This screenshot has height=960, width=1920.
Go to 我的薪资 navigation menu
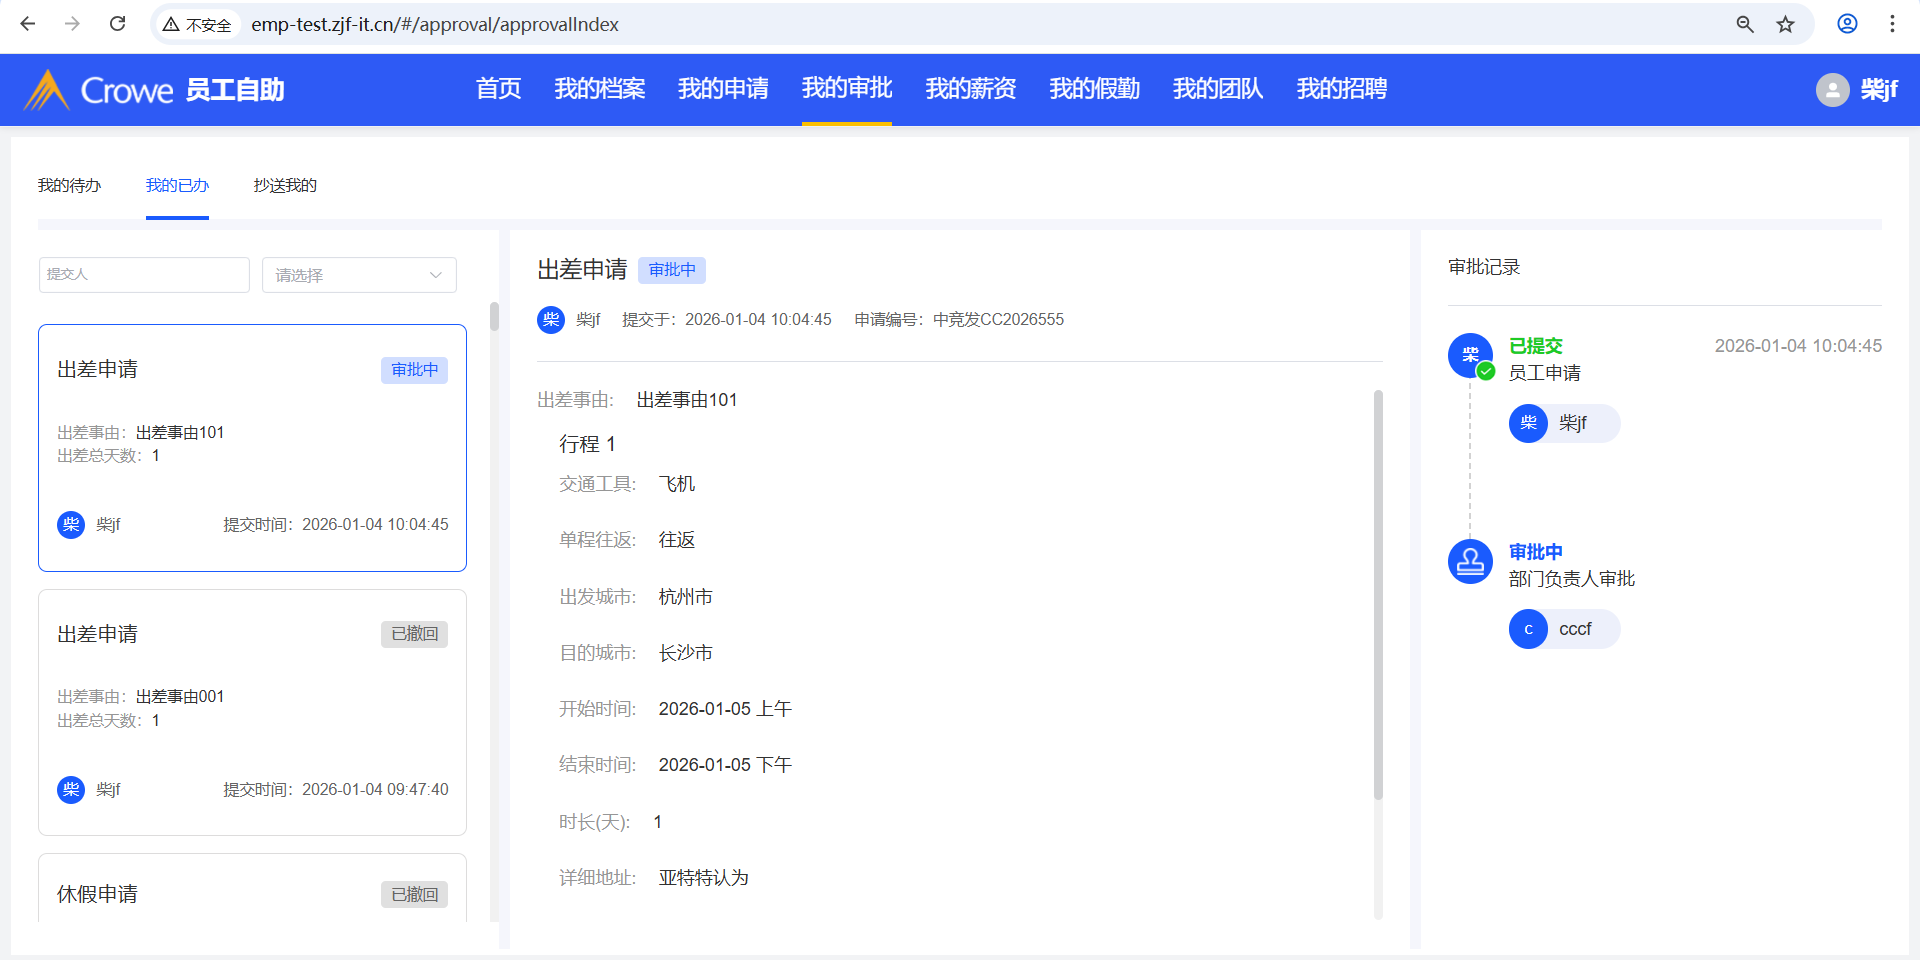point(970,89)
